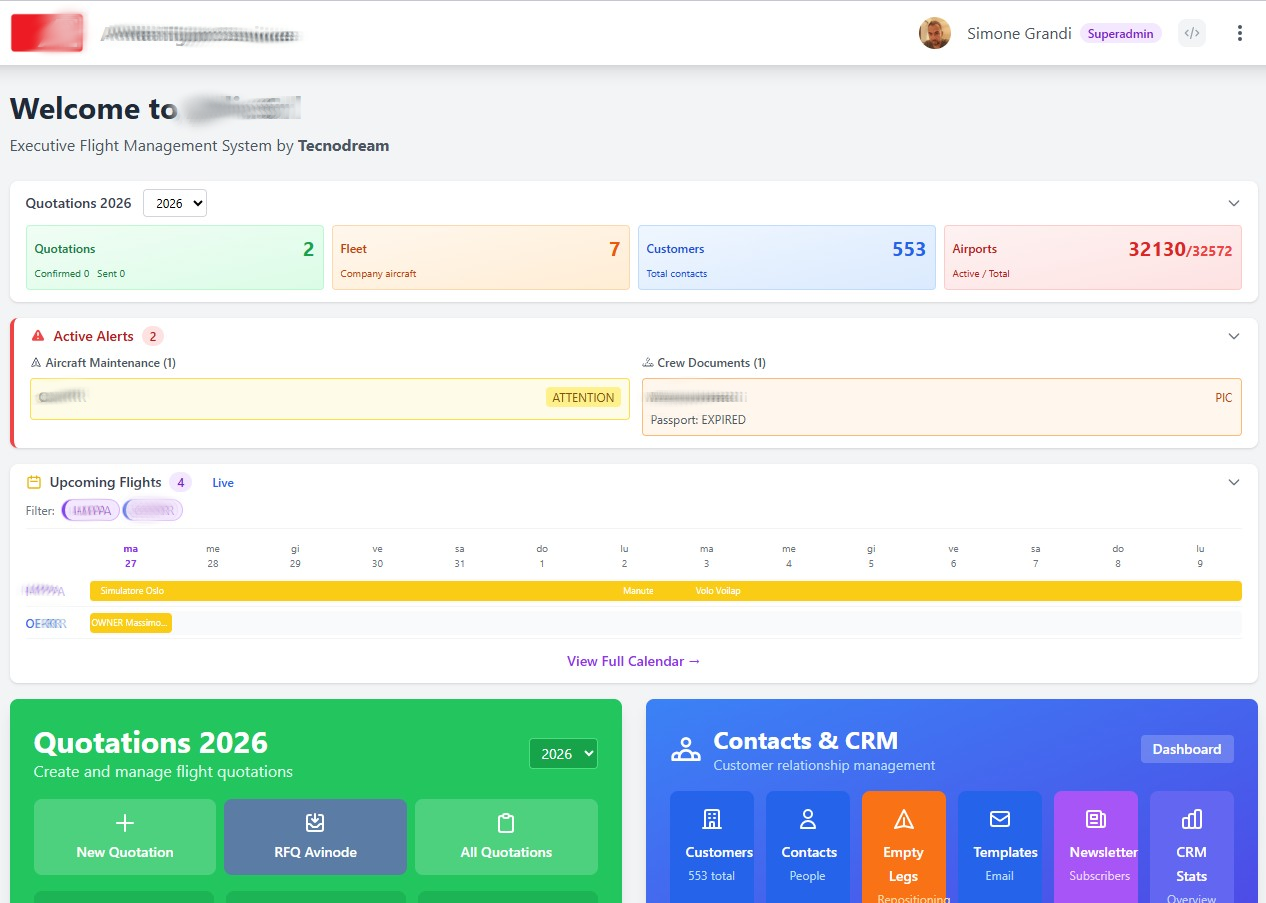Collapse the Upcoming Flights section
1266x903 pixels.
click(1233, 483)
